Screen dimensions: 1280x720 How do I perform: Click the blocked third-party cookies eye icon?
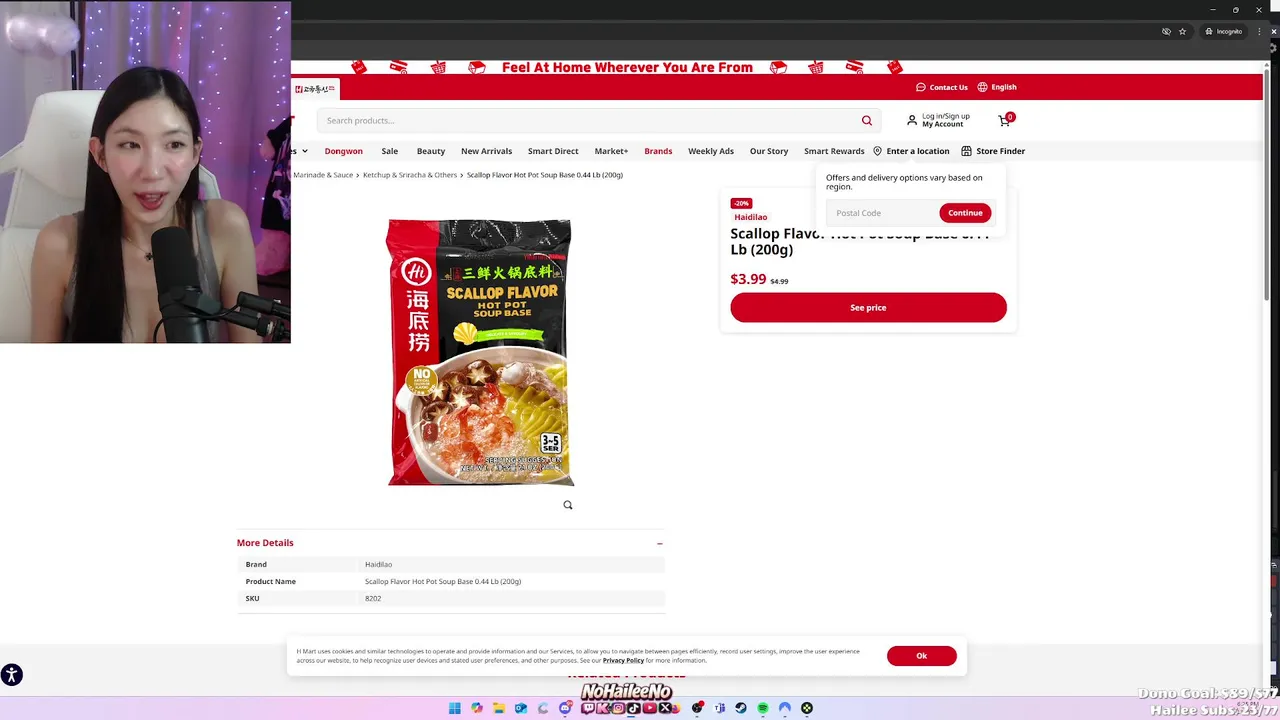click(x=1166, y=31)
